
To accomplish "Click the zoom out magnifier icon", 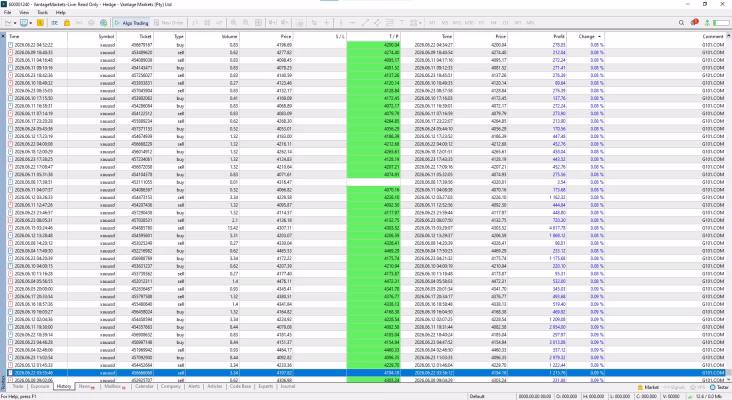I will pyautogui.click(x=246, y=22).
